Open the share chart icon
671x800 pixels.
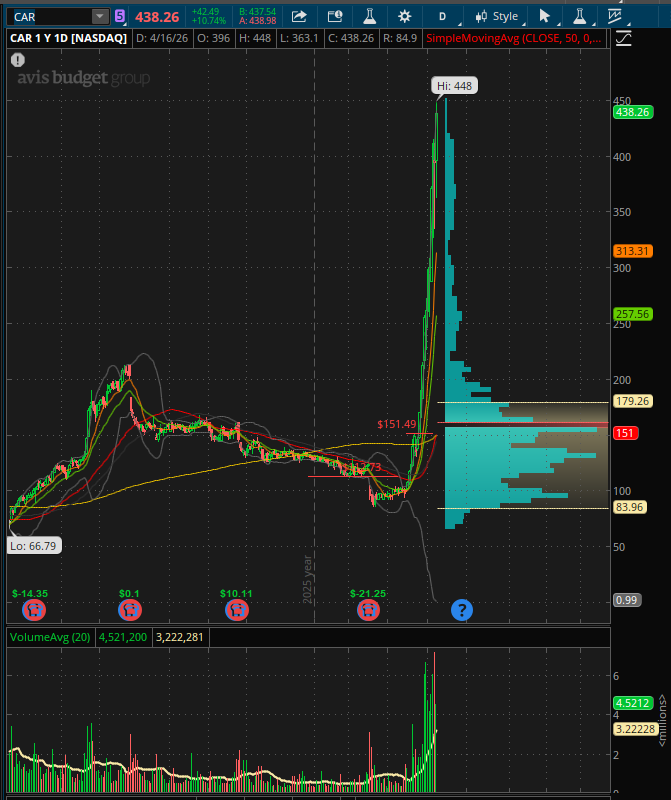click(299, 16)
